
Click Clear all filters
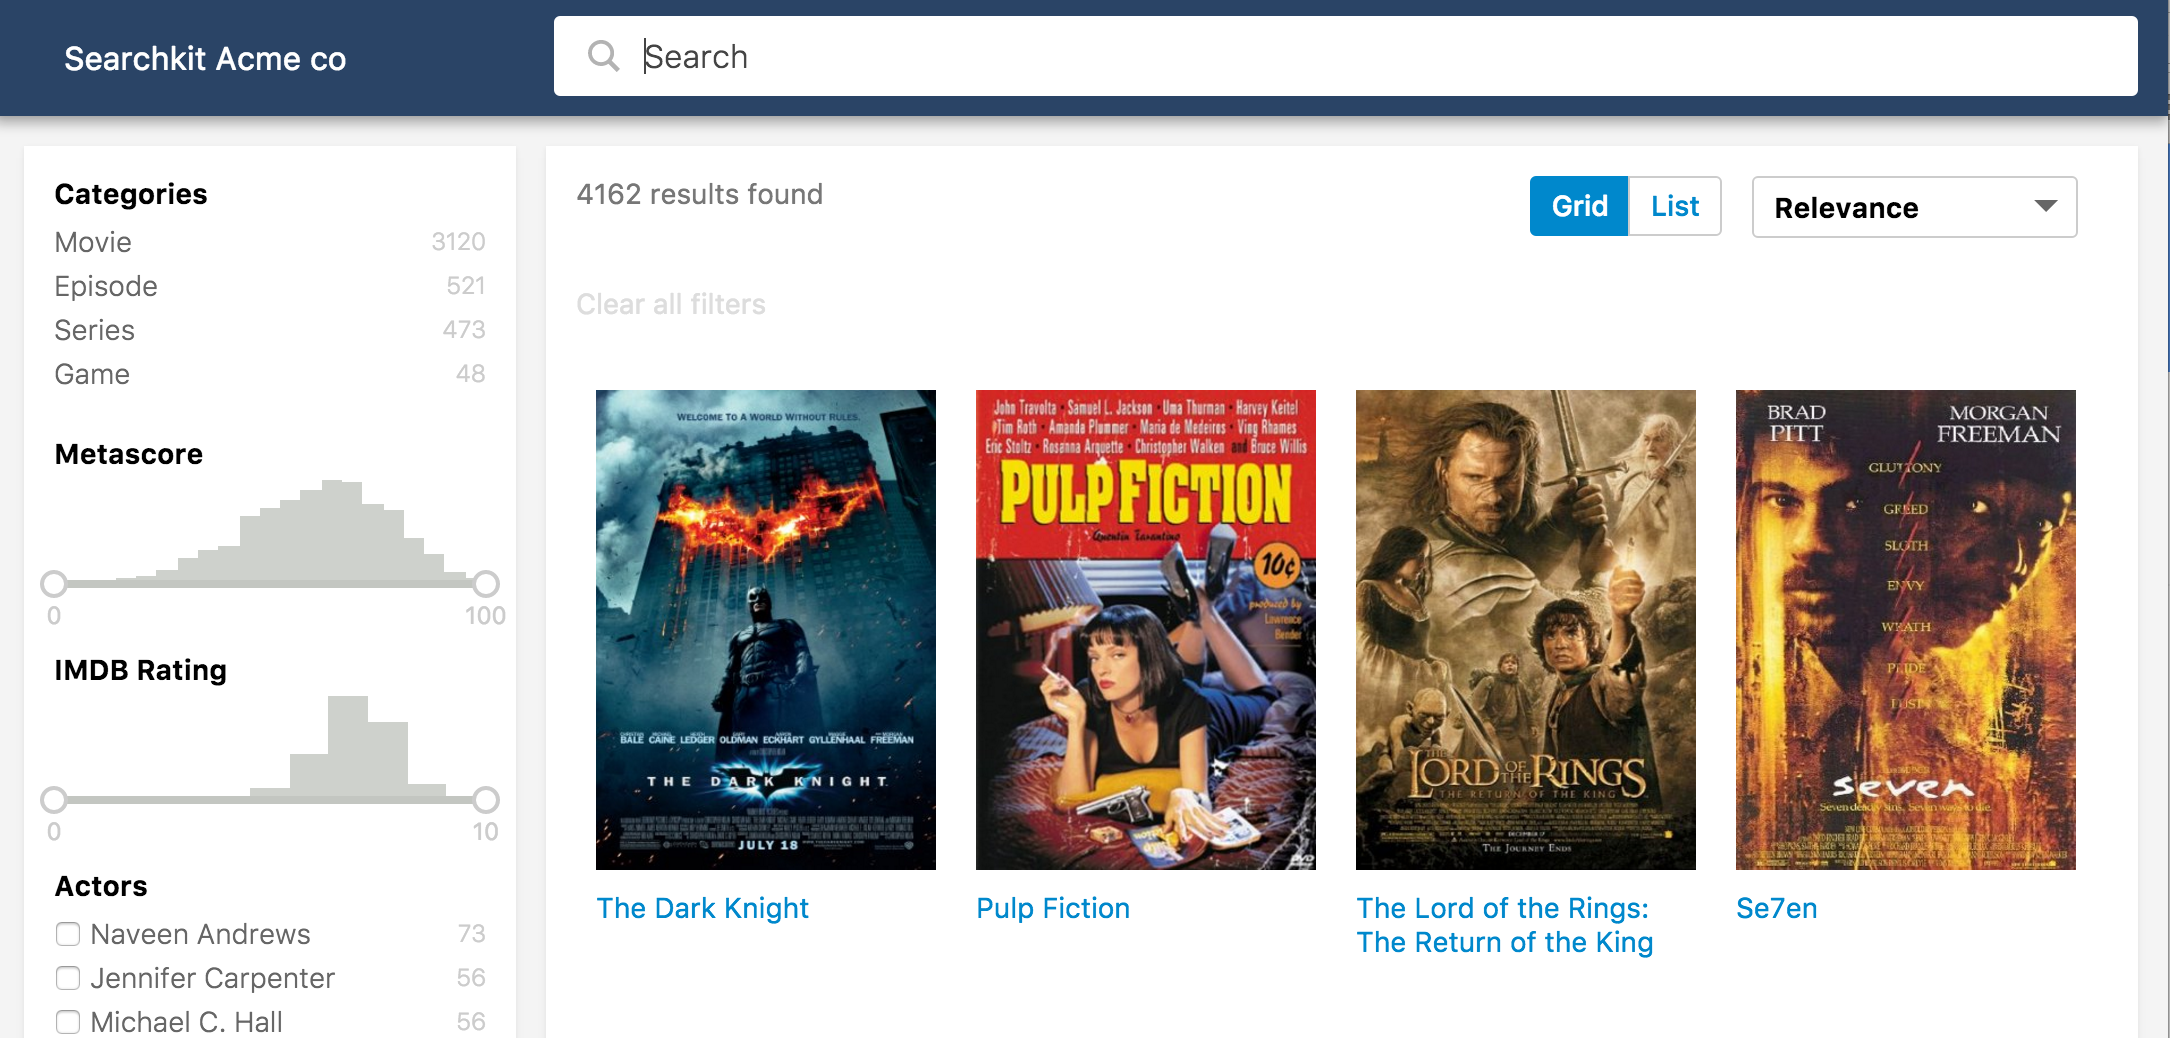(671, 304)
